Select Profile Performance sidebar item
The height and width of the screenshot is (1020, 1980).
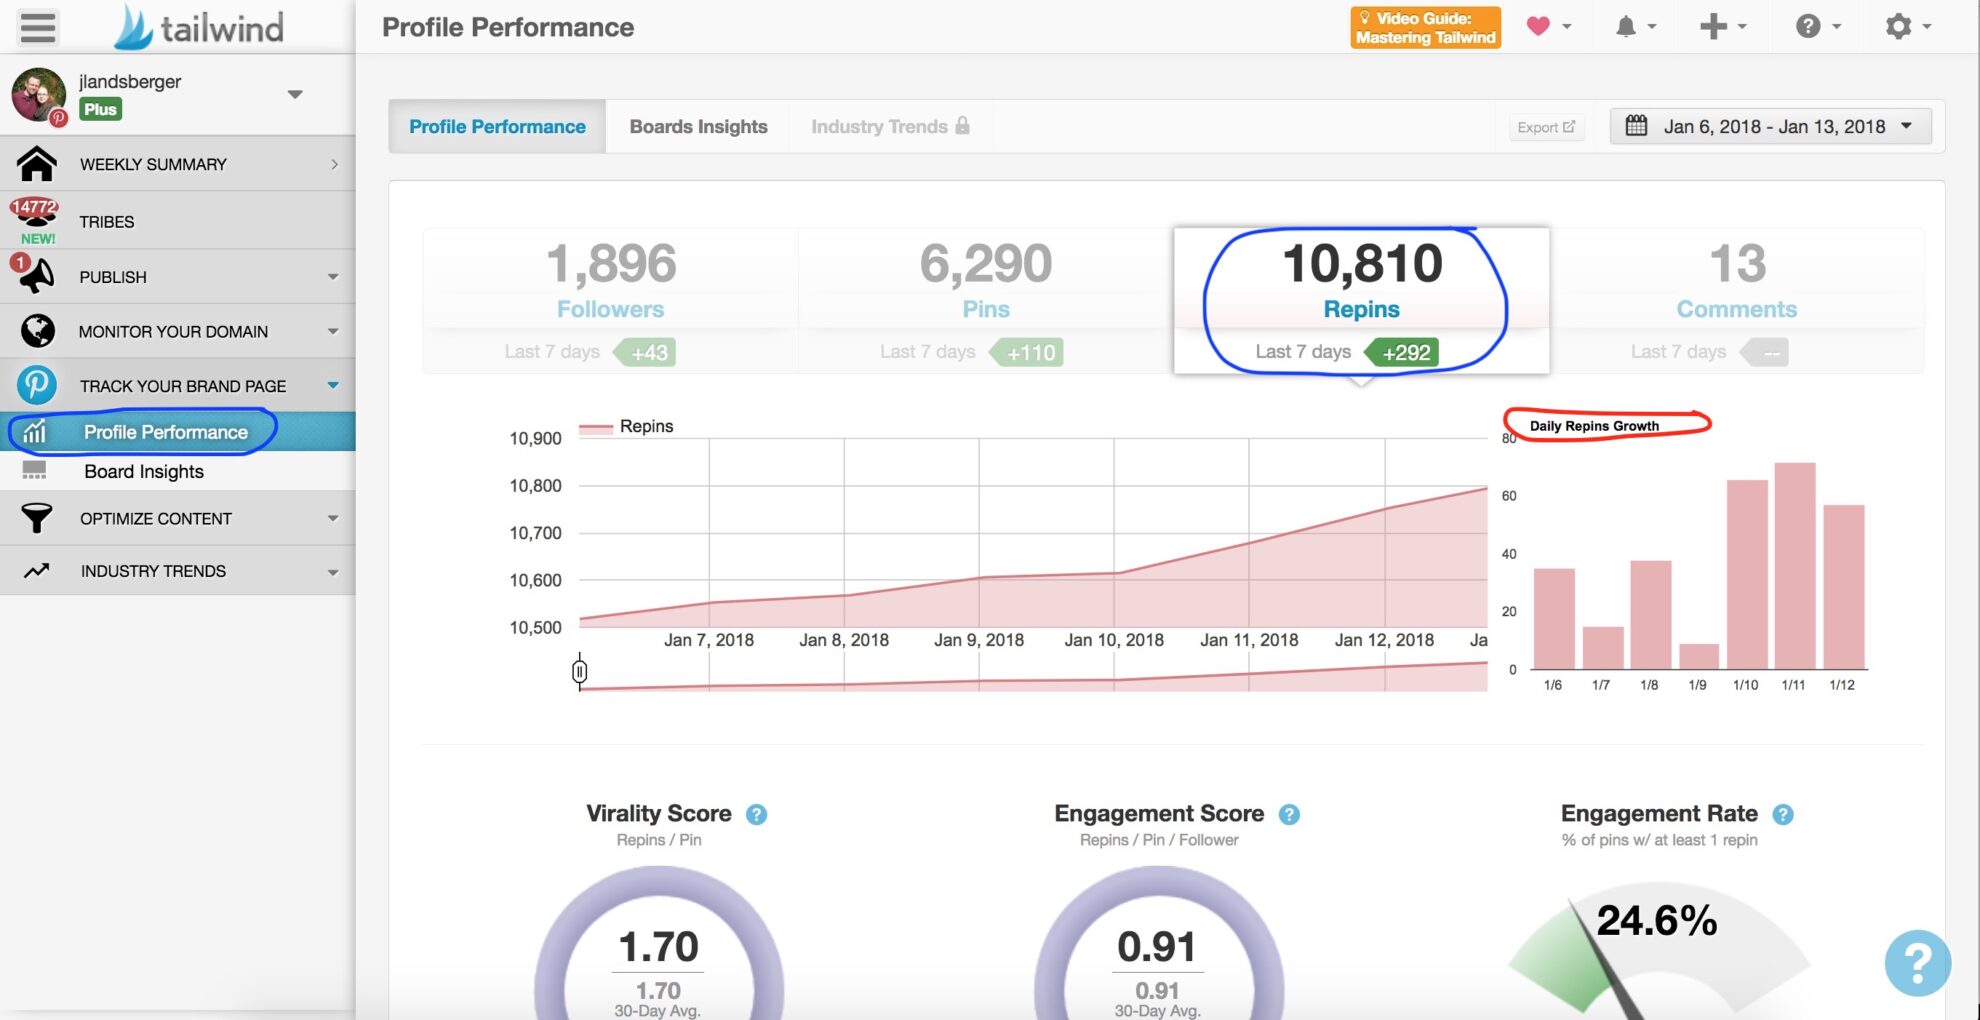point(178,432)
